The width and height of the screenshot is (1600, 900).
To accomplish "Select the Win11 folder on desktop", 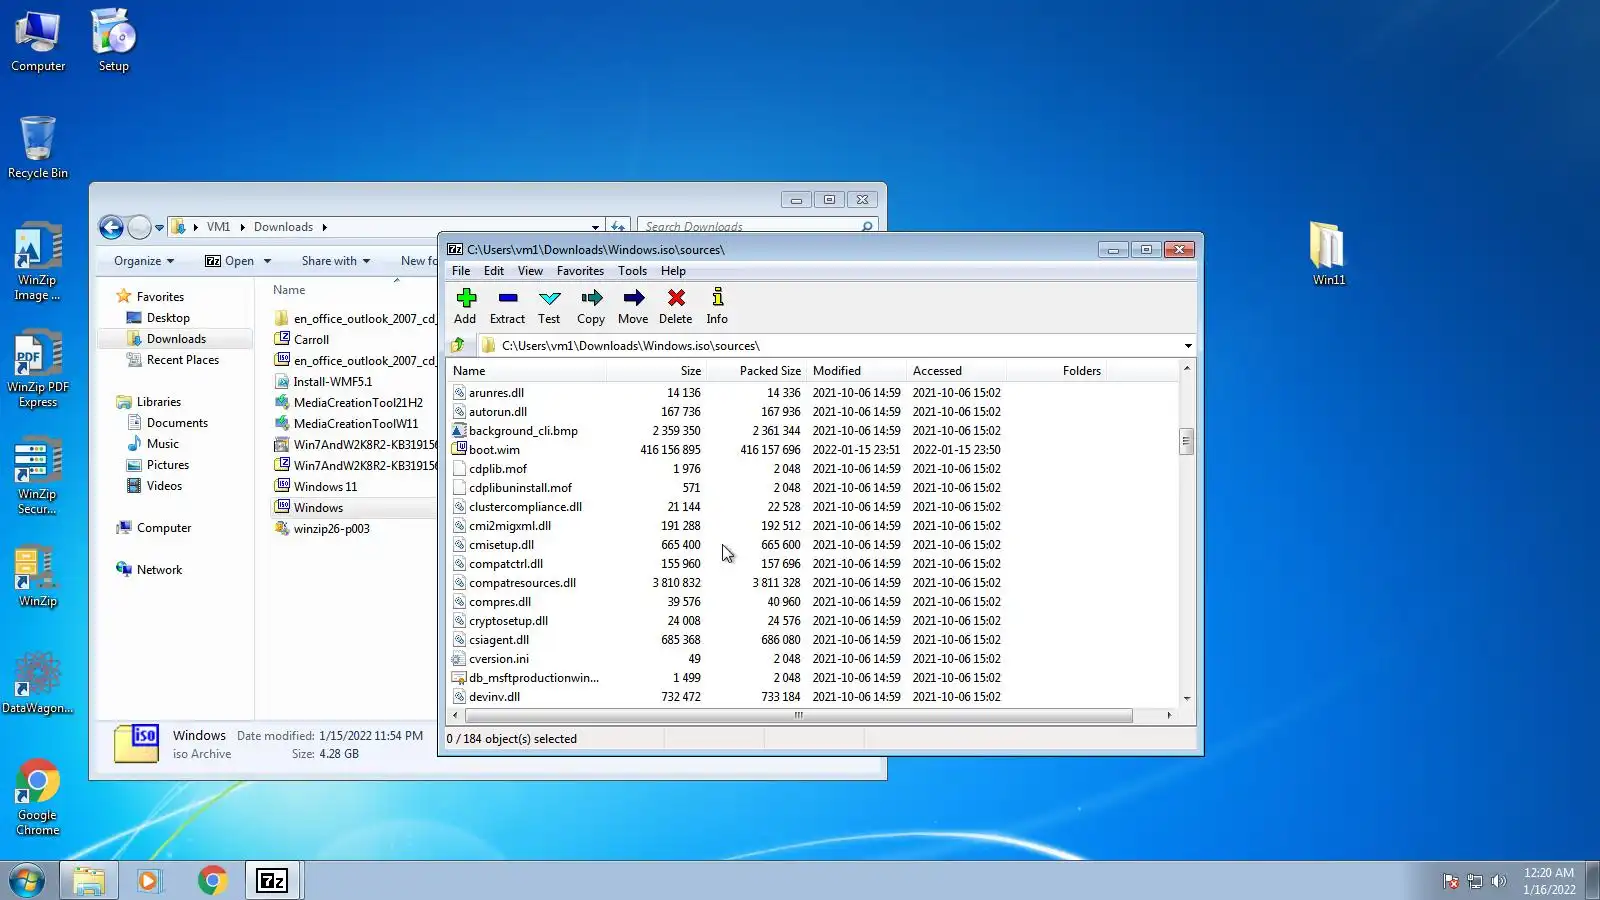I will pos(1328,254).
